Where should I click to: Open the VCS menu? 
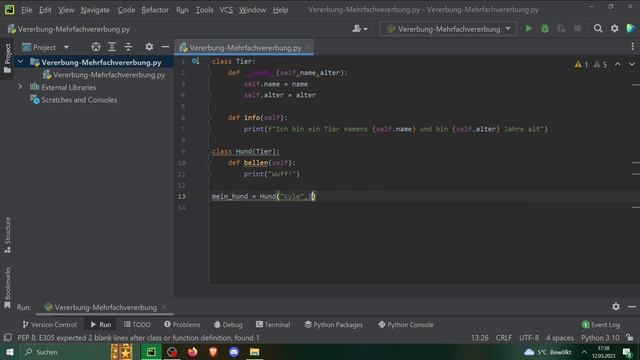(x=226, y=10)
